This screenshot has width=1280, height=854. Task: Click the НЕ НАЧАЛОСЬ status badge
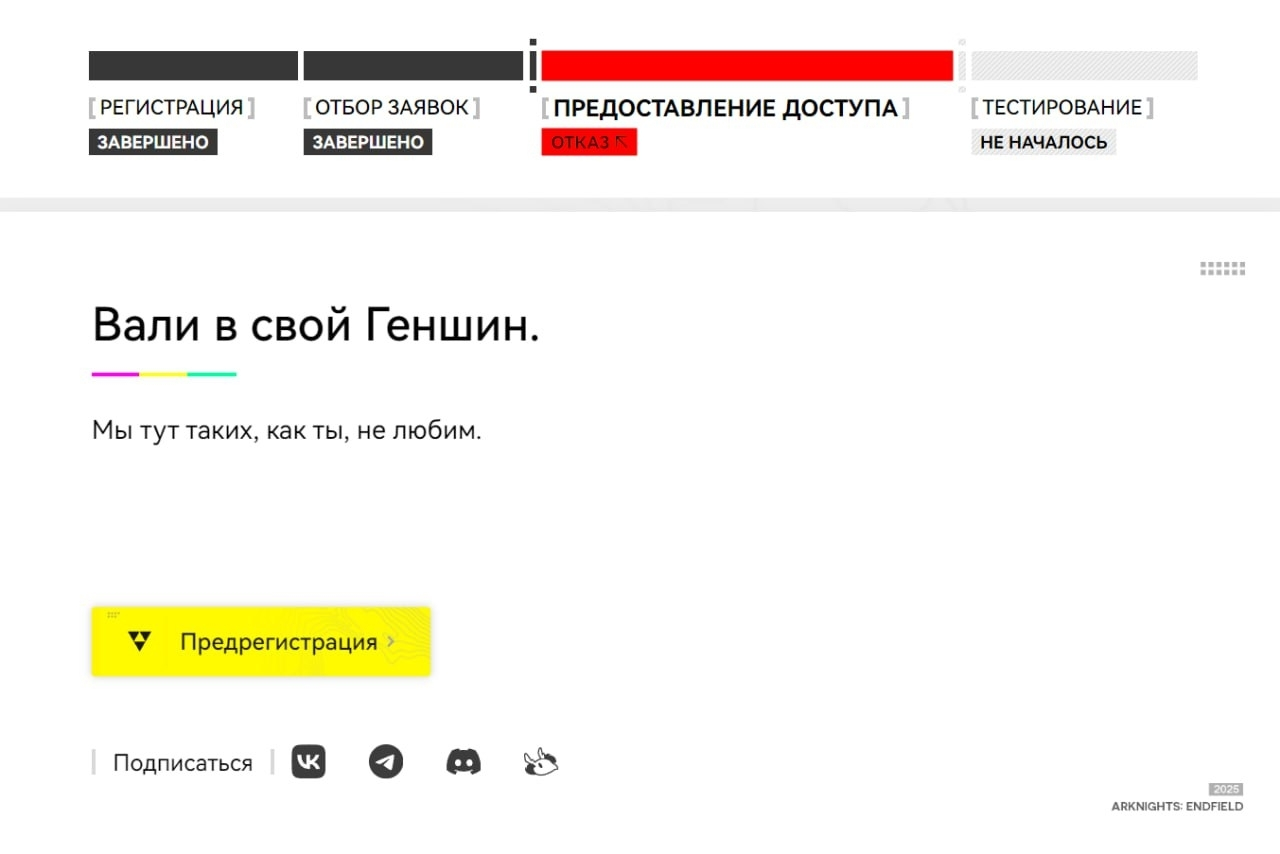(1044, 142)
